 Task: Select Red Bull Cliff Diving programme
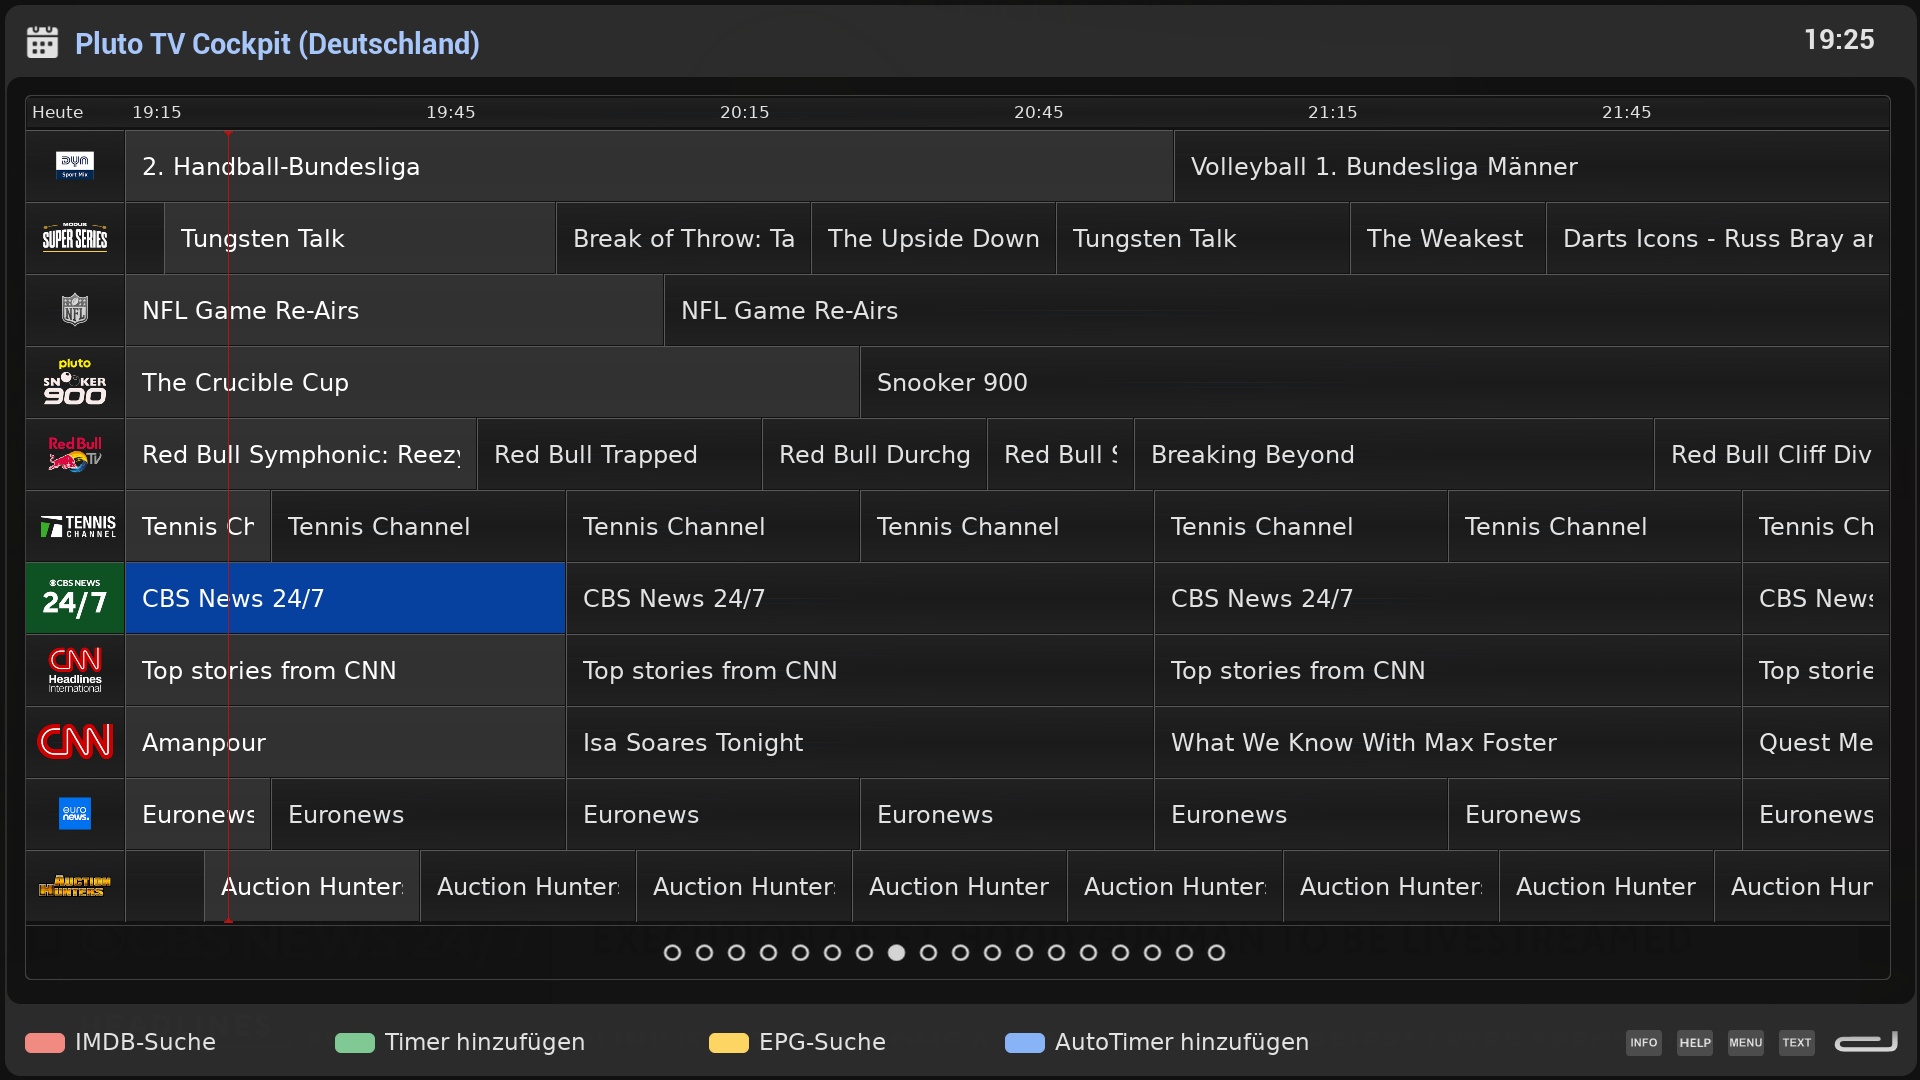[x=1772, y=454]
